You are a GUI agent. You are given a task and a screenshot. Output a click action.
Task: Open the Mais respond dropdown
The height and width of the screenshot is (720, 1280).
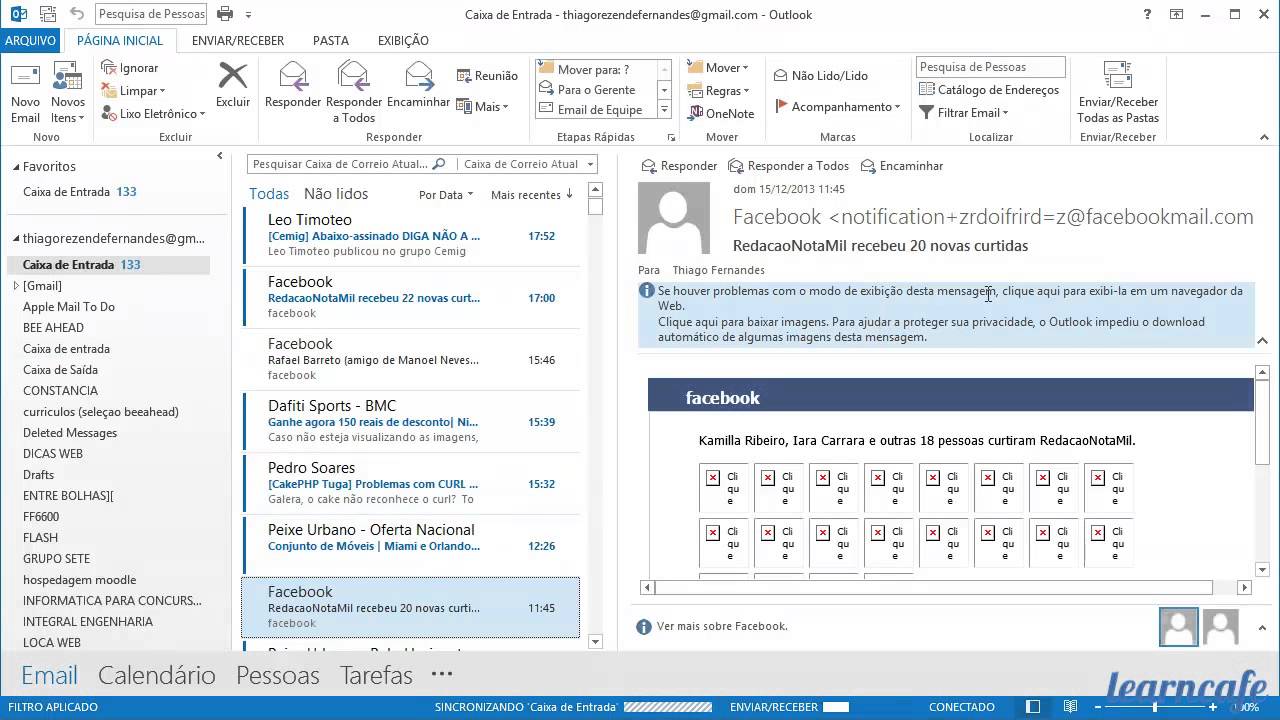[x=483, y=106]
